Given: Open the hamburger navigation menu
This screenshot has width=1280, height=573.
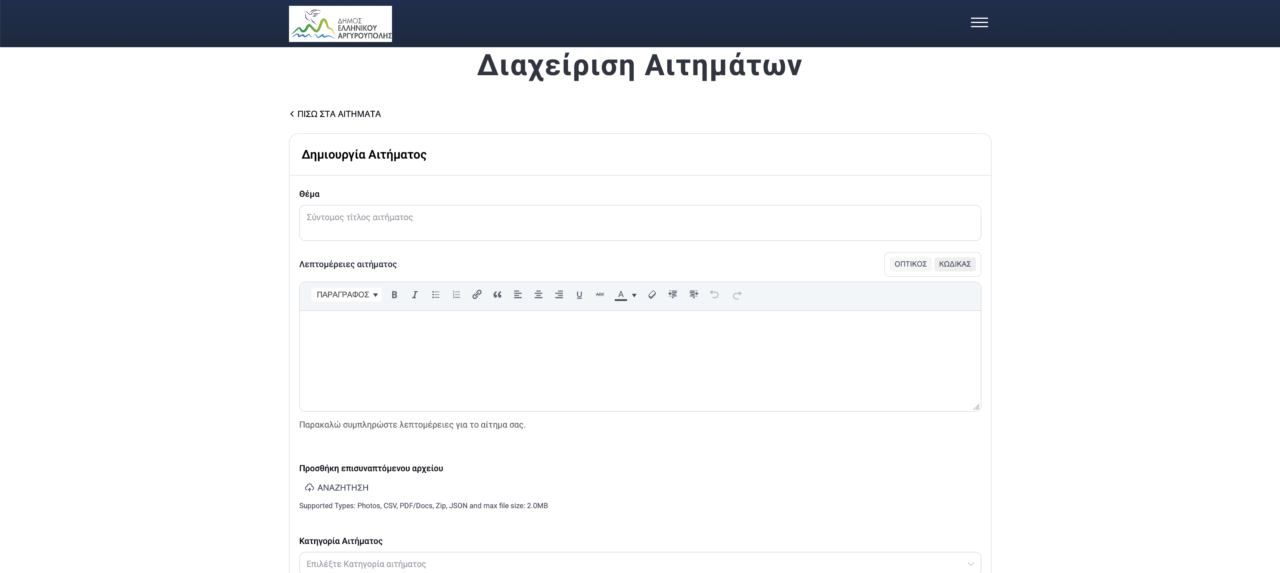Looking at the screenshot, I should (979, 23).
